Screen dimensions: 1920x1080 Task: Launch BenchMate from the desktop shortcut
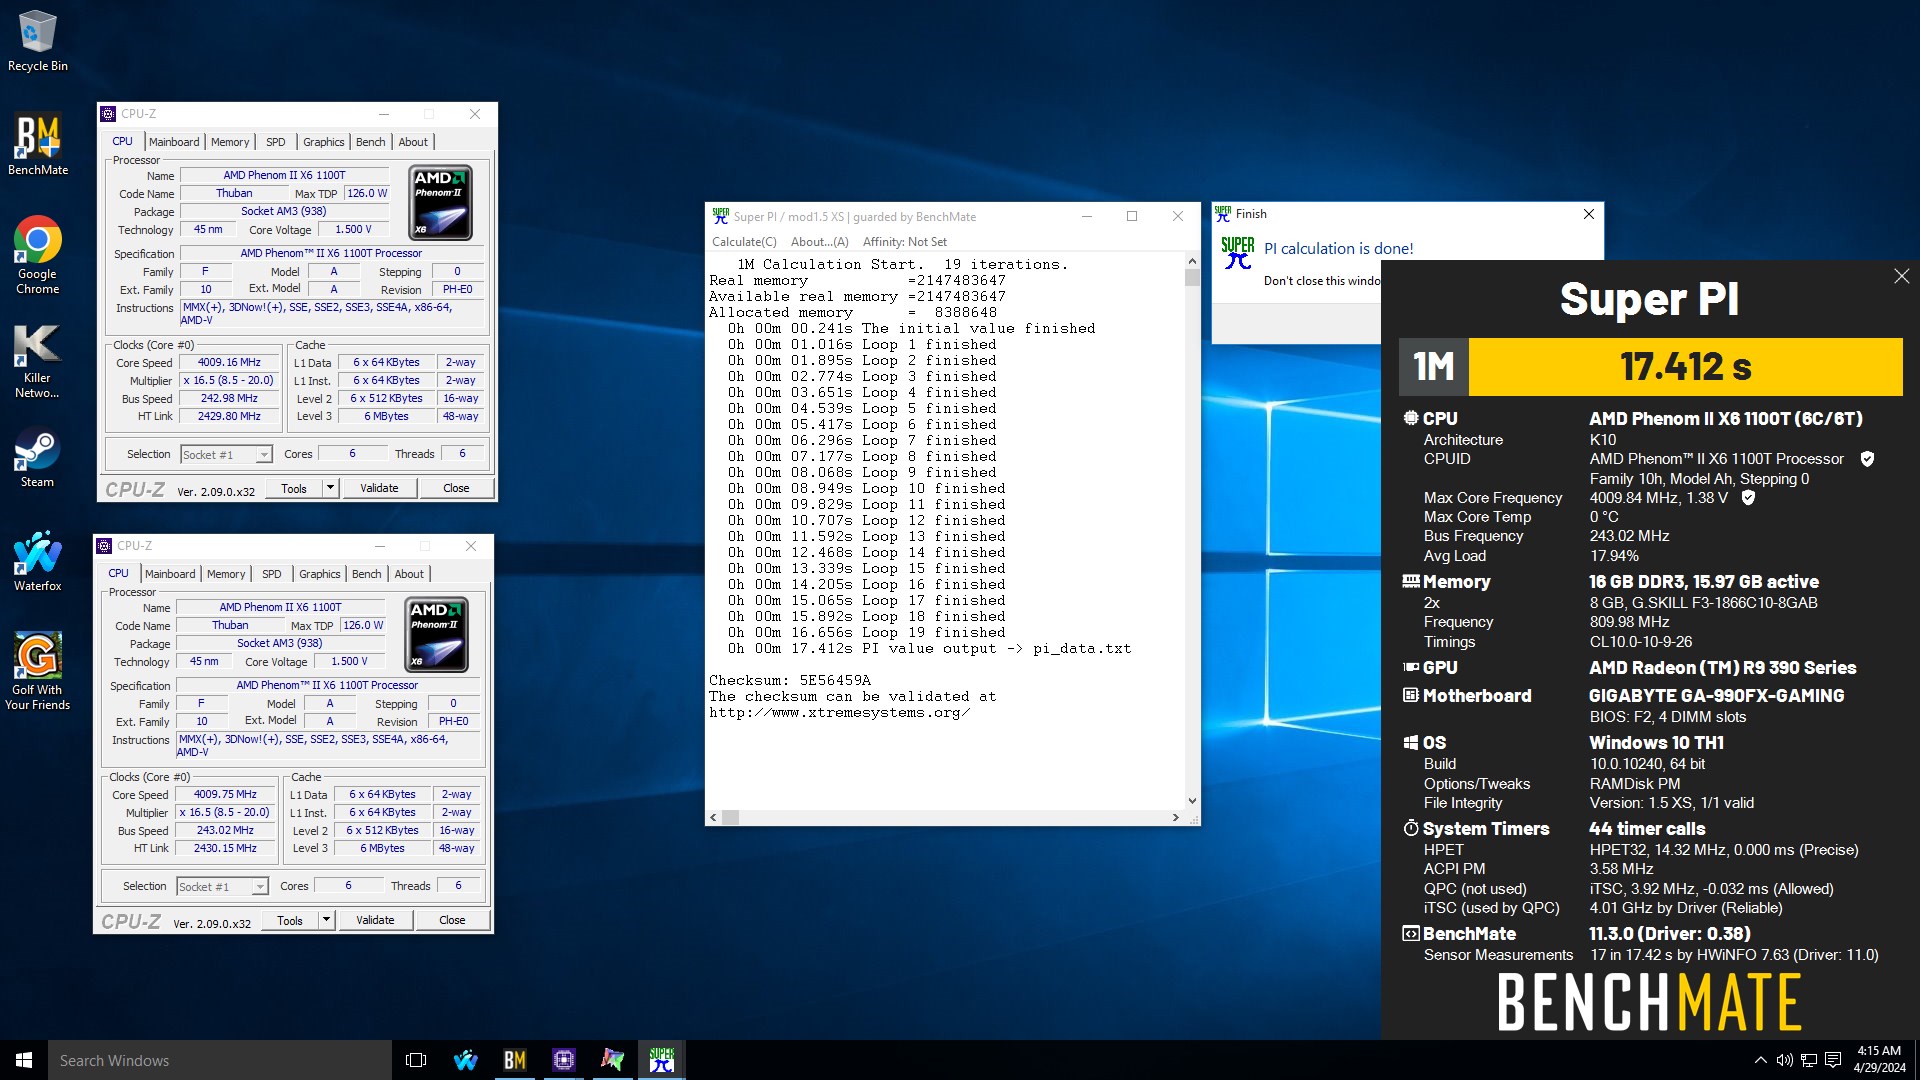tap(37, 145)
